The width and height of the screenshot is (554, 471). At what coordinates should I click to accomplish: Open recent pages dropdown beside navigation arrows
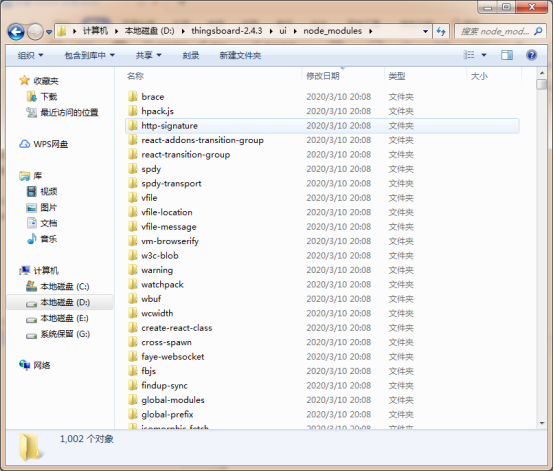pyautogui.click(x=49, y=32)
